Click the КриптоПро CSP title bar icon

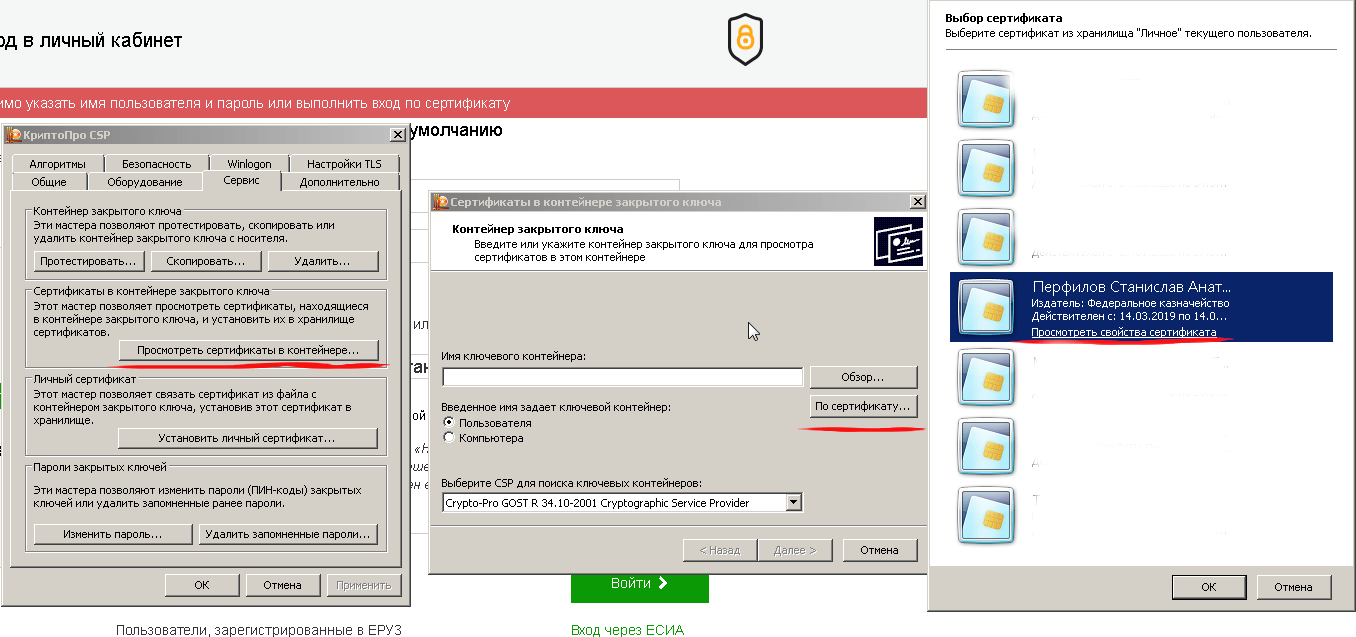13,134
